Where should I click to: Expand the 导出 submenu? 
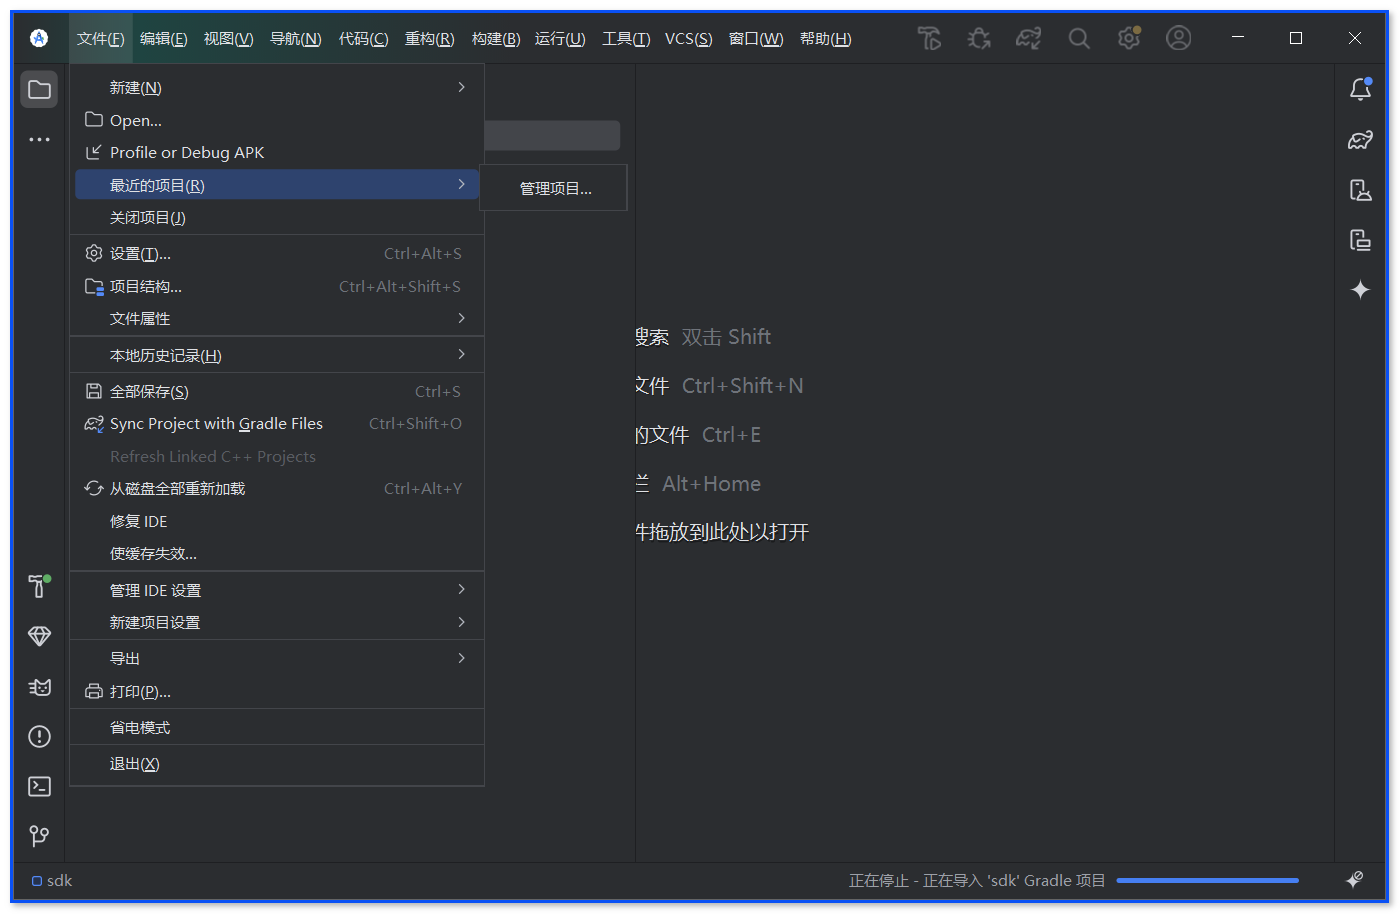coord(277,658)
